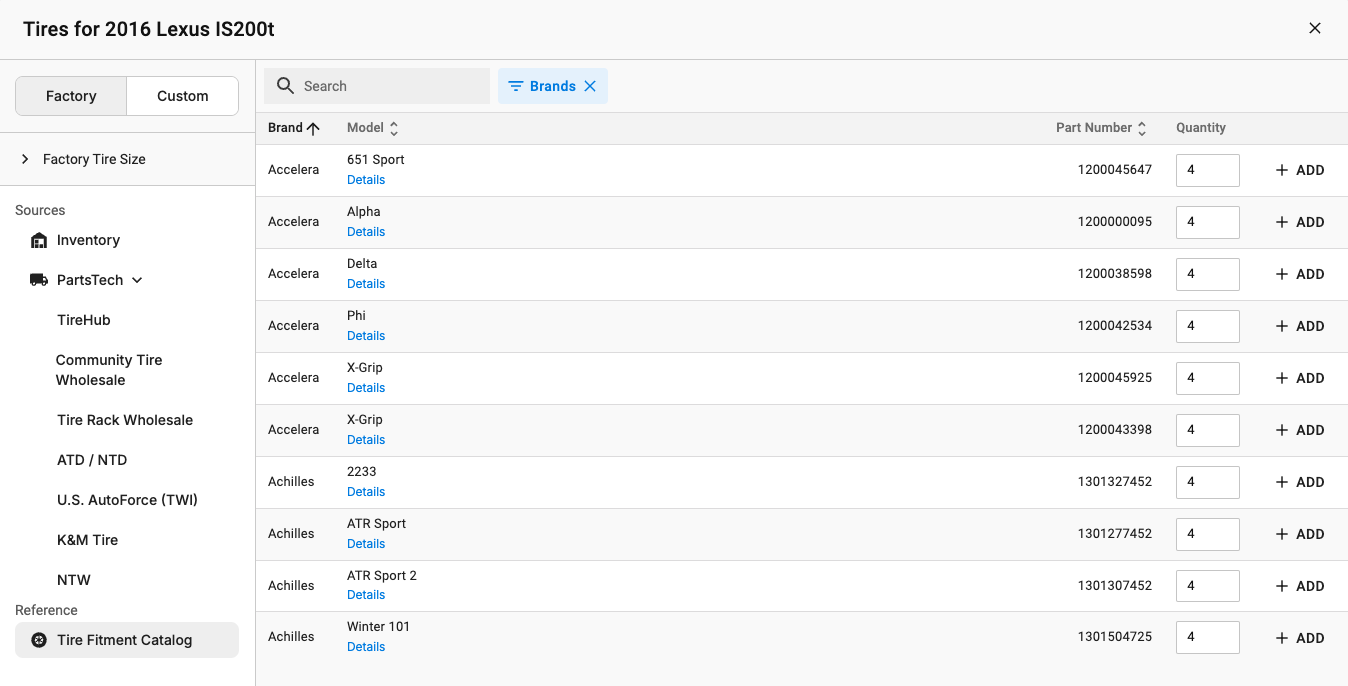Select the K&M Tire source

coord(87,540)
